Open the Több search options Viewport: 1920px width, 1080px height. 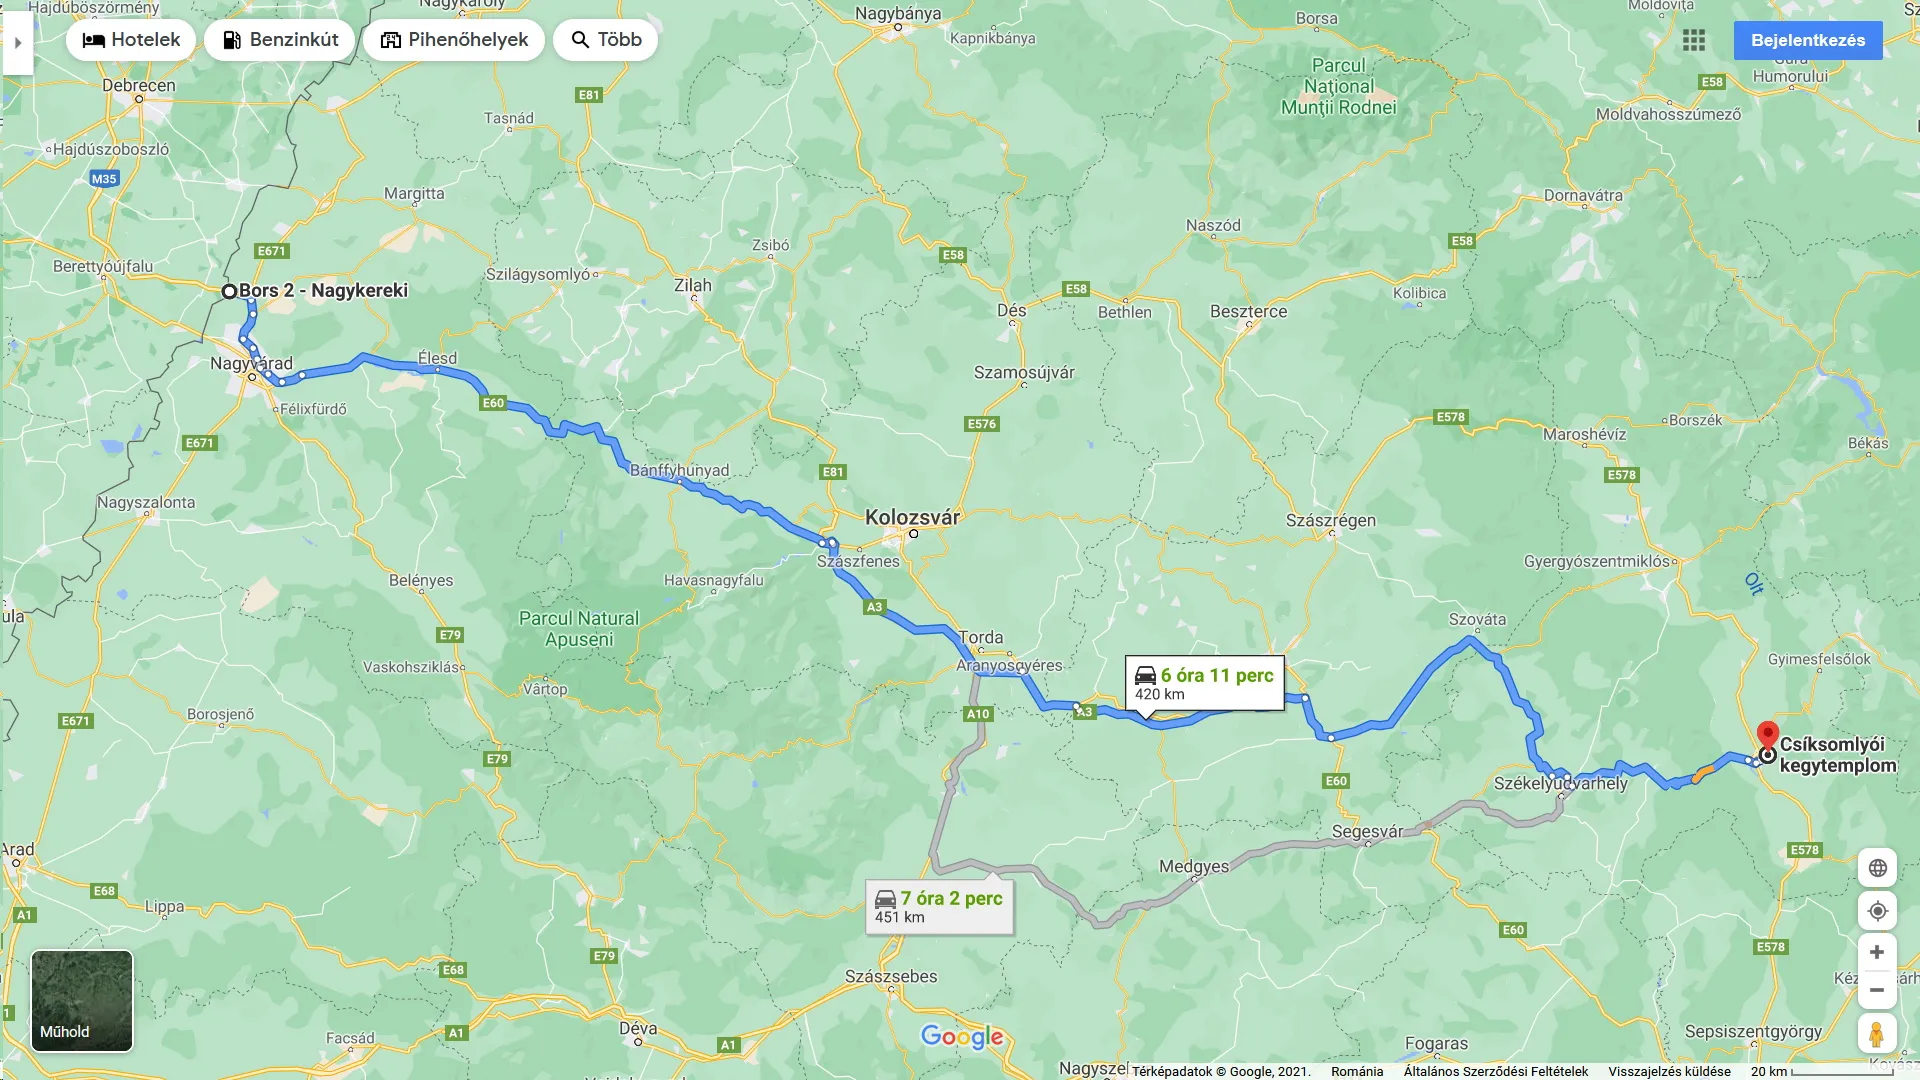[x=606, y=40]
